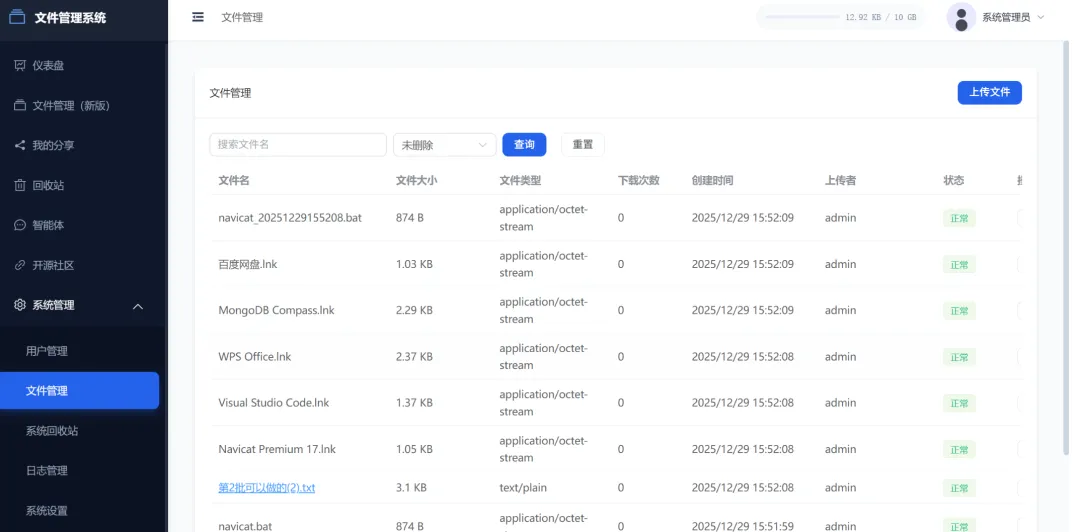Screen dimensions: 1080x532
Task: Click the 下载次数 column header
Action: point(638,181)
